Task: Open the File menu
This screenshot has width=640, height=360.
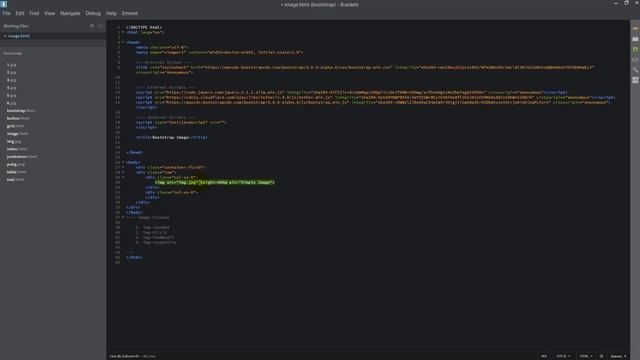Action: pos(7,13)
